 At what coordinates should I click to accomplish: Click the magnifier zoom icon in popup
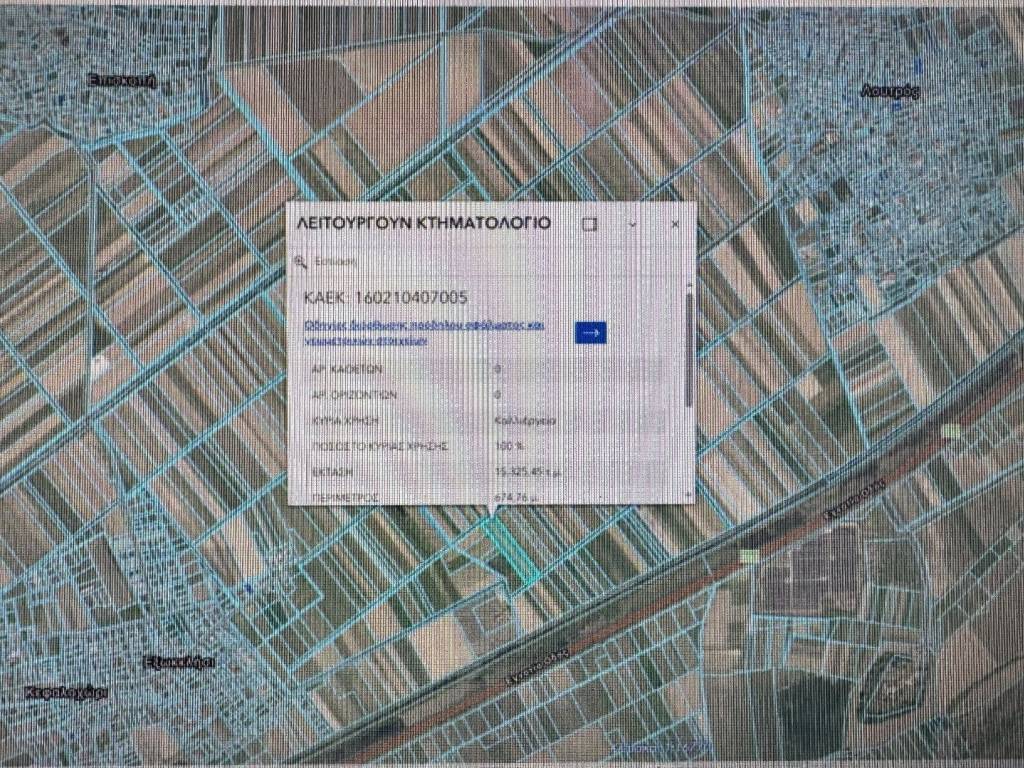tap(299, 261)
